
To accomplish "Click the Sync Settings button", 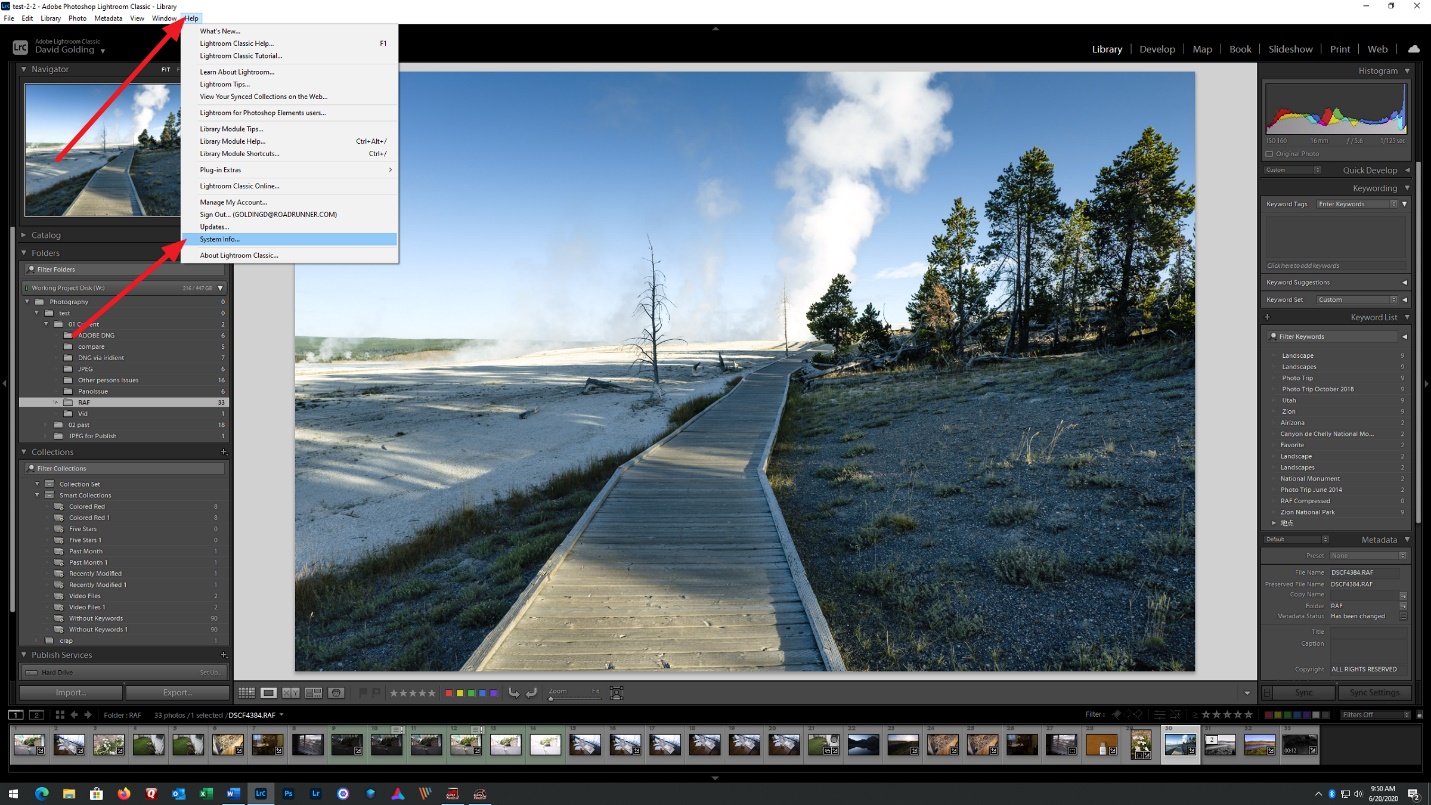I will [1374, 692].
